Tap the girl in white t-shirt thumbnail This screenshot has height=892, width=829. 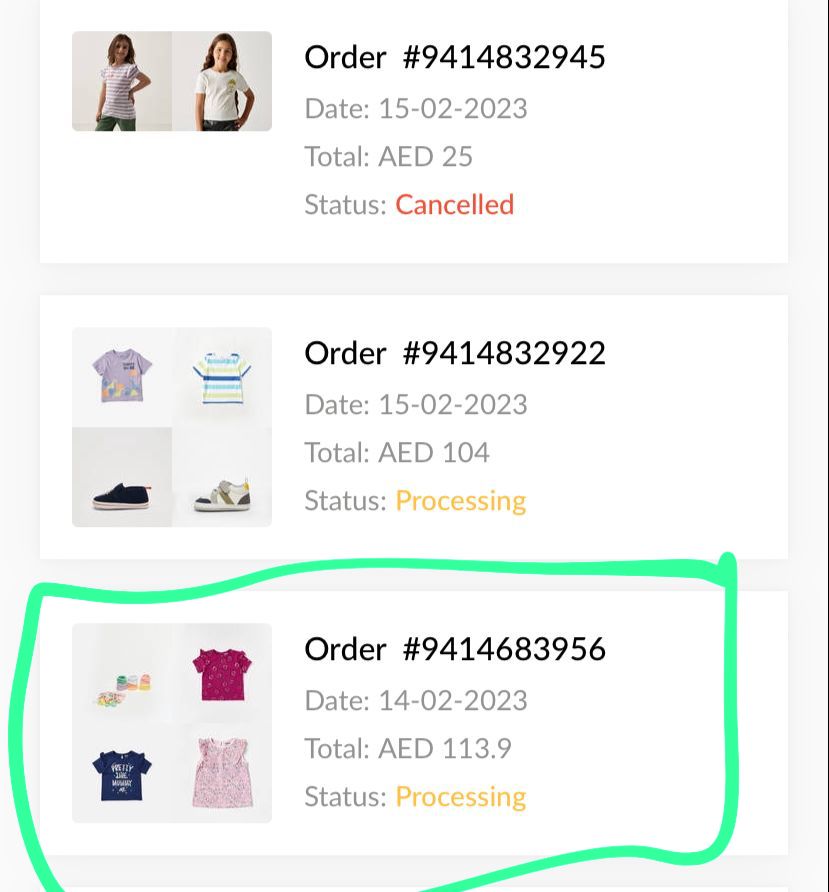pos(222,81)
